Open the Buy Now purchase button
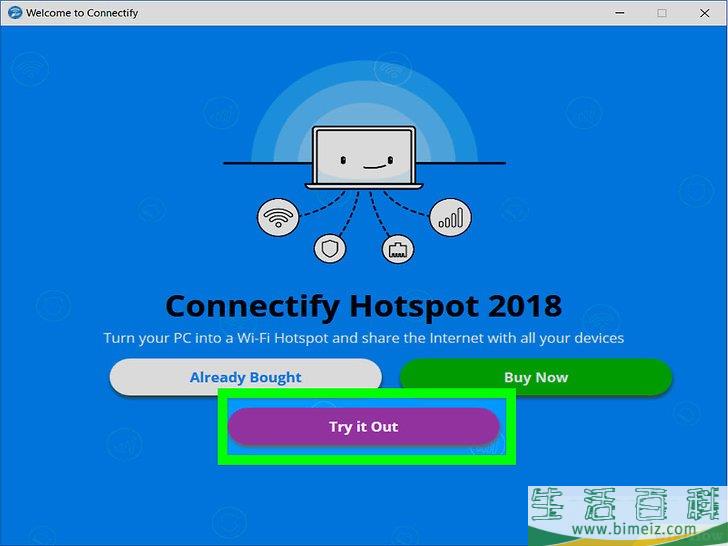Screen dimensions: 728x546 coord(536,377)
